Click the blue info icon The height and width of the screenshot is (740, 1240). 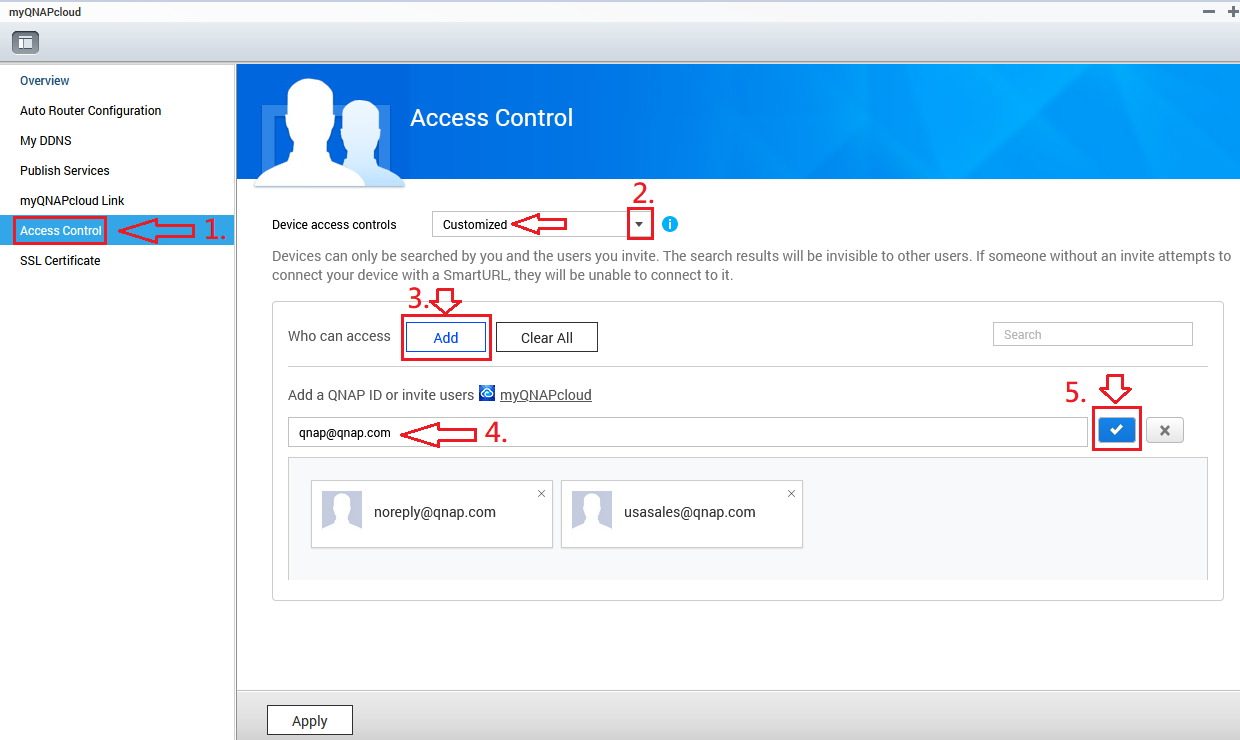pyautogui.click(x=670, y=224)
